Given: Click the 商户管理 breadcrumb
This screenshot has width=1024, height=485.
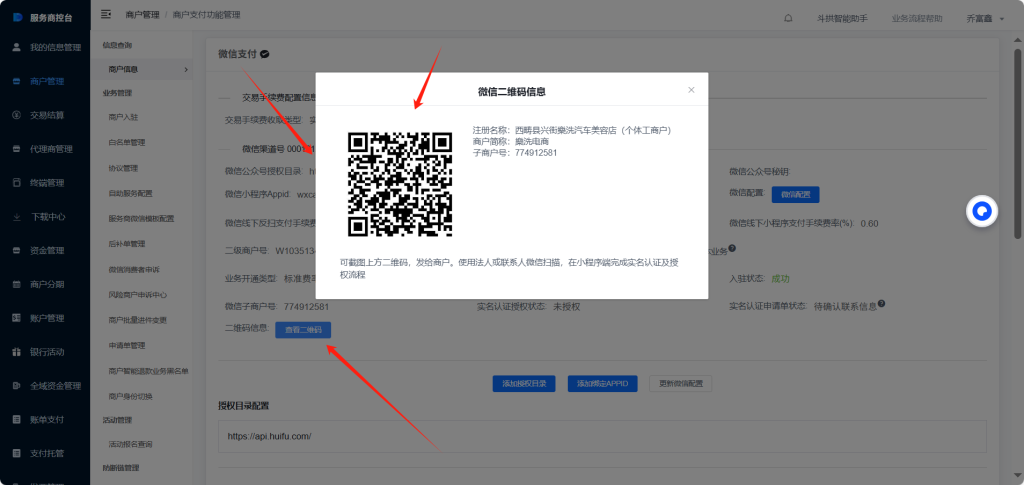Looking at the screenshot, I should [142, 14].
